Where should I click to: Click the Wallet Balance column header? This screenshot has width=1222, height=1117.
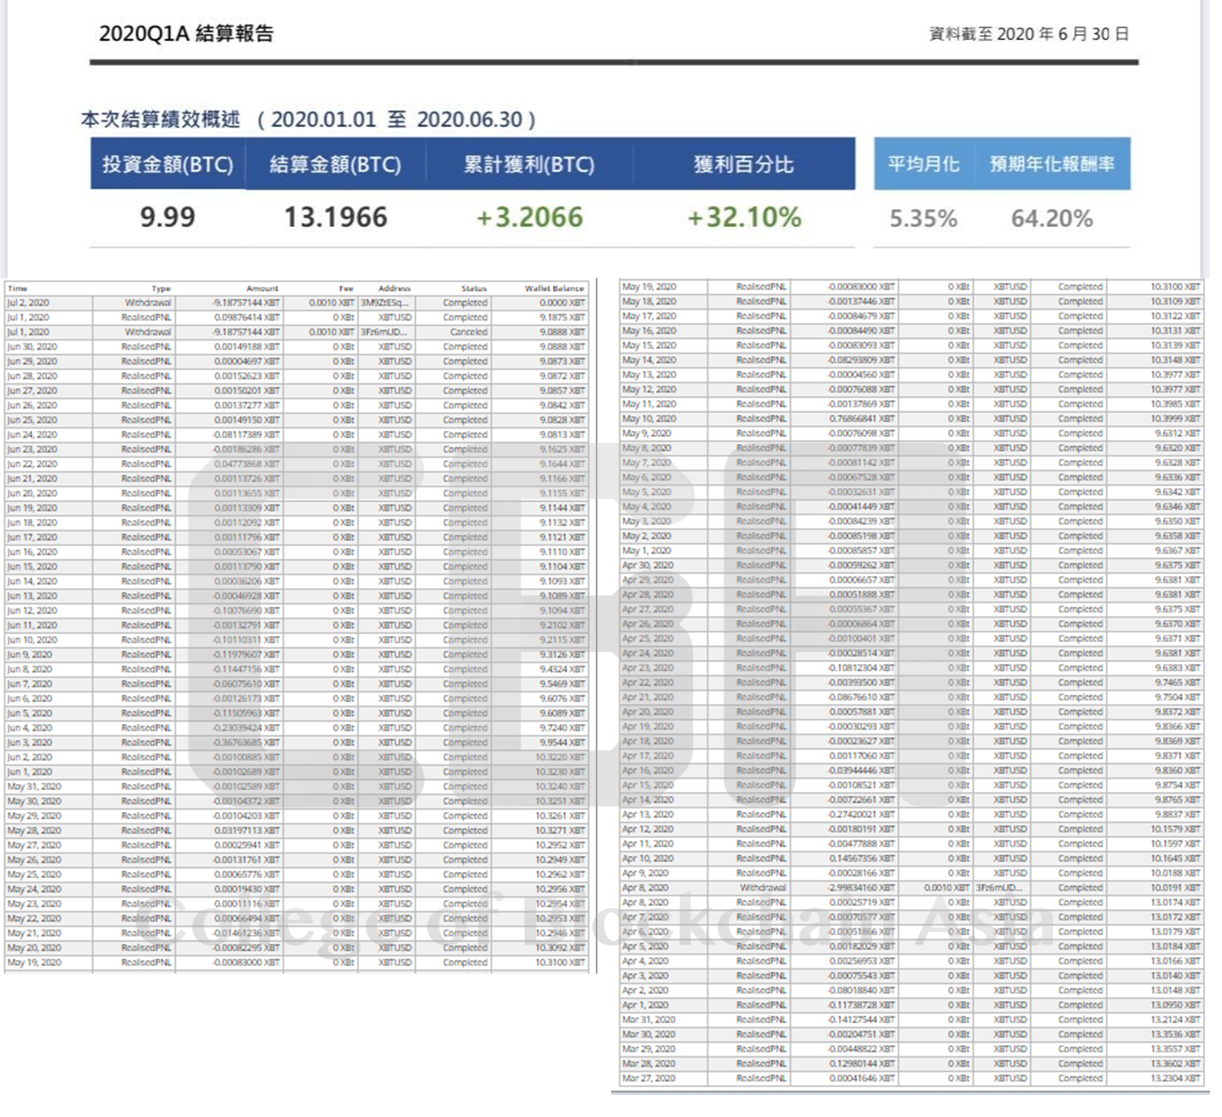click(x=554, y=288)
